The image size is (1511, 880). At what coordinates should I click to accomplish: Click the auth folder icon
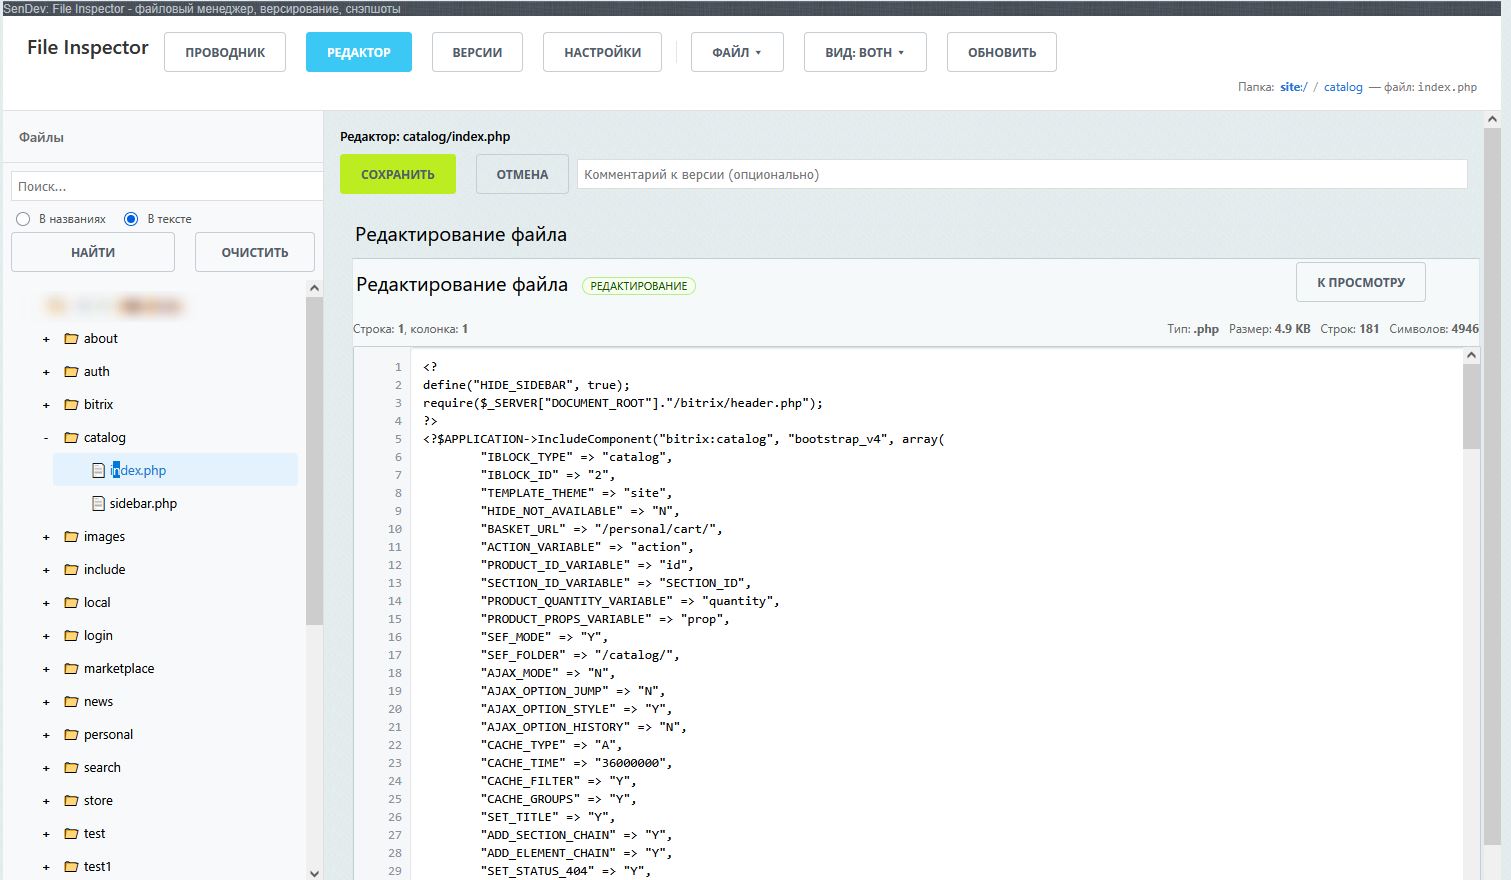point(71,371)
